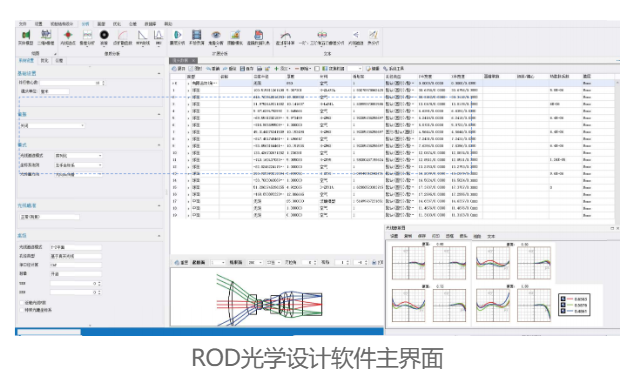Image resolution: width=640 pixels, height=379 pixels.
Task: Click the save button in table toolbar
Action: point(247,69)
